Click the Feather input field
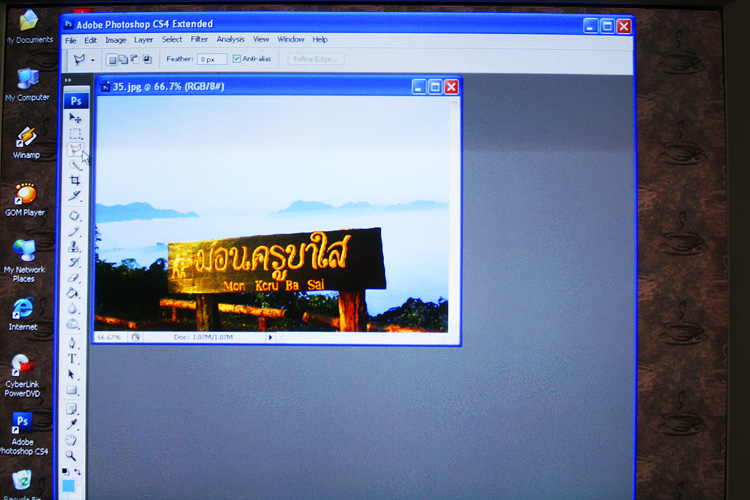750x500 pixels. tap(212, 59)
